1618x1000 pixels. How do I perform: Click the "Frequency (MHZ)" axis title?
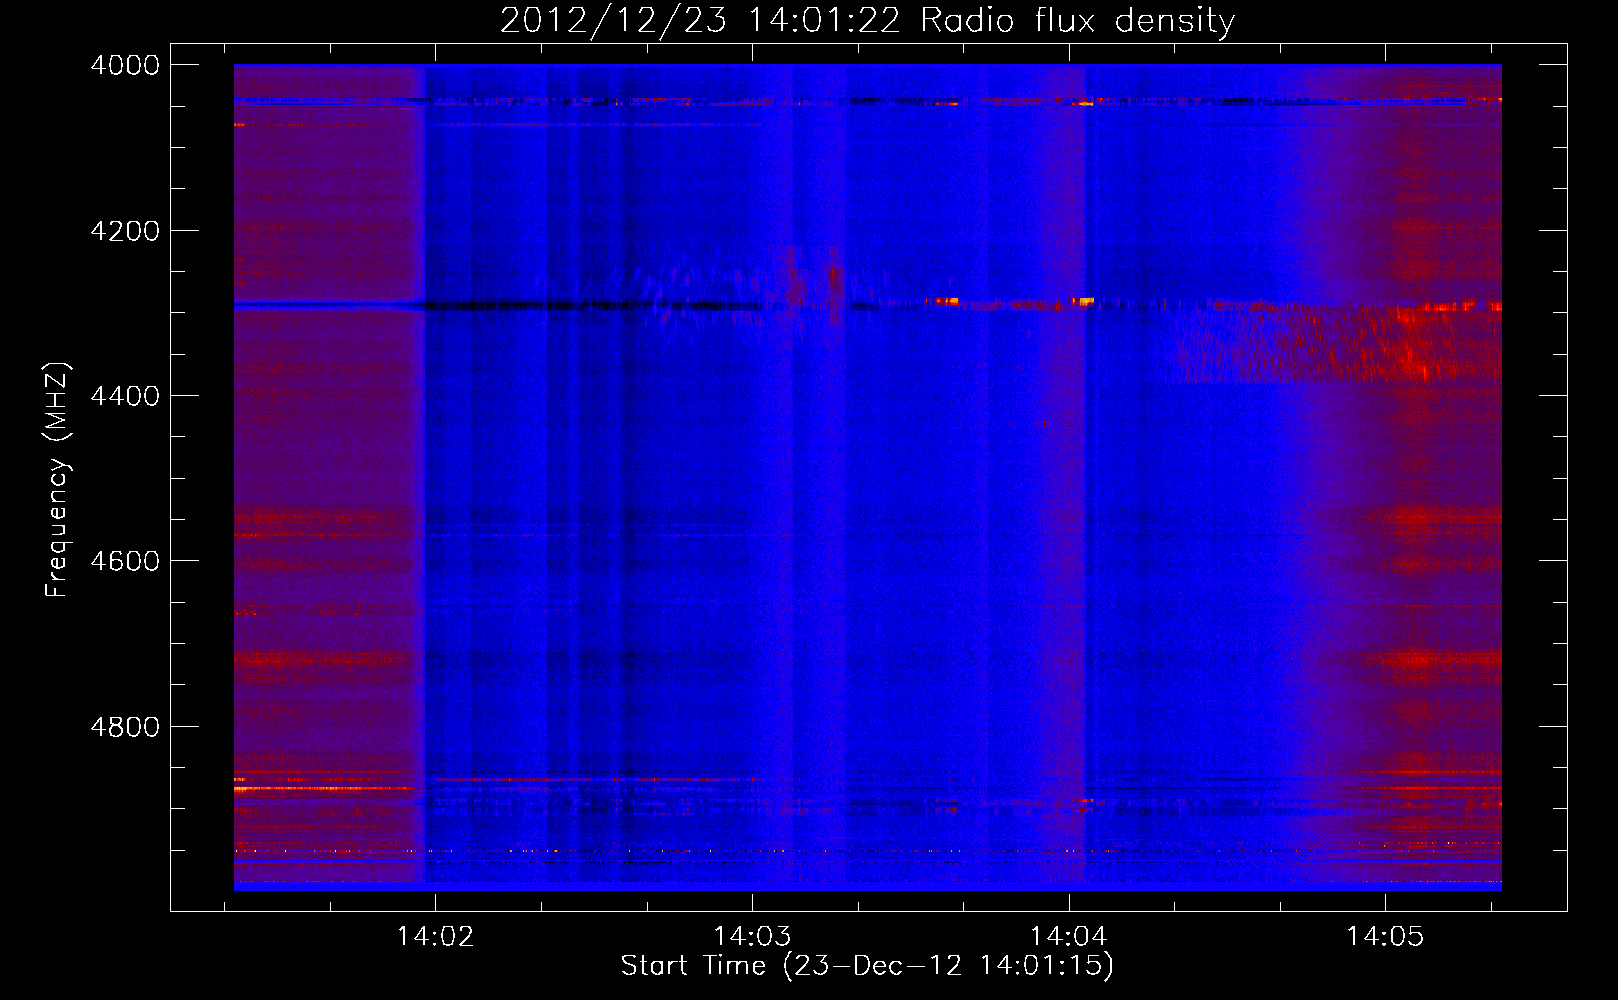pyautogui.click(x=58, y=480)
